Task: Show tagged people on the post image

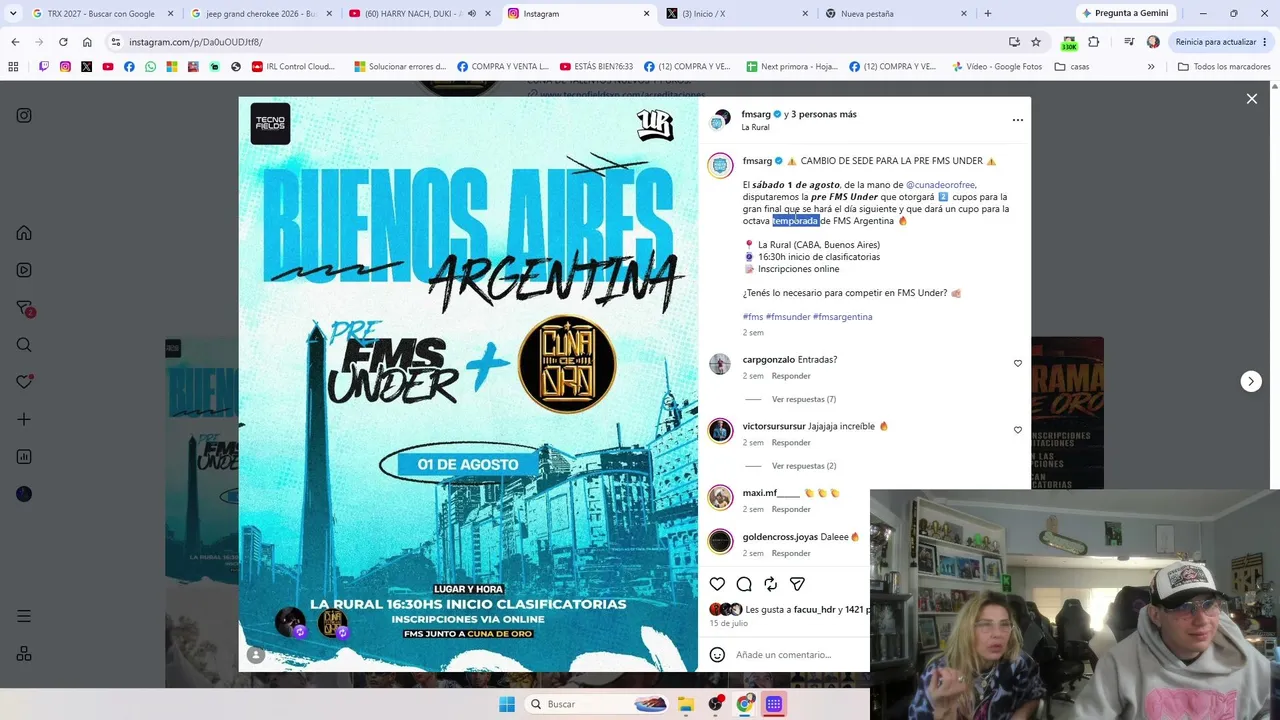Action: (x=256, y=655)
